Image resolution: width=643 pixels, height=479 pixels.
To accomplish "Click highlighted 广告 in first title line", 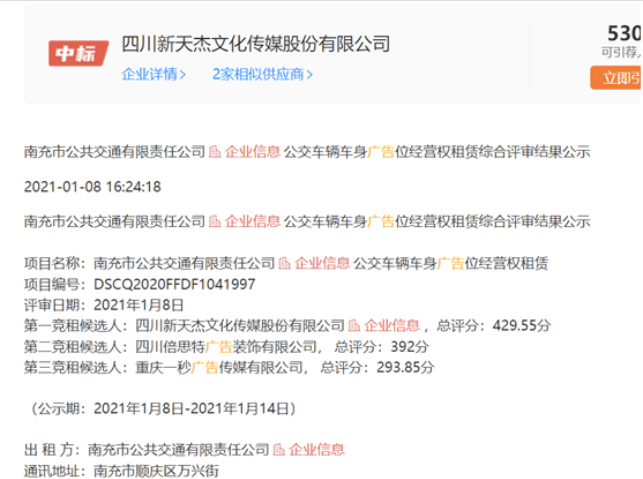I will coord(381,152).
